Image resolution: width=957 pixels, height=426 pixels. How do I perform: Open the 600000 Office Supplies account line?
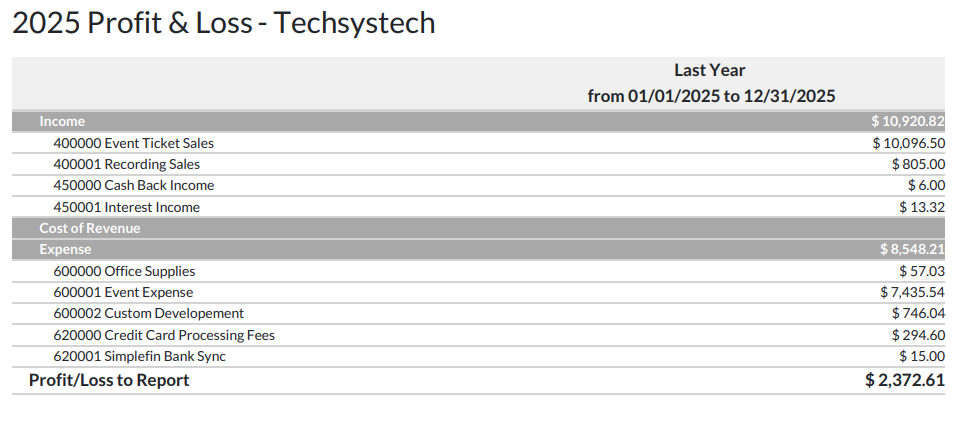pos(124,271)
